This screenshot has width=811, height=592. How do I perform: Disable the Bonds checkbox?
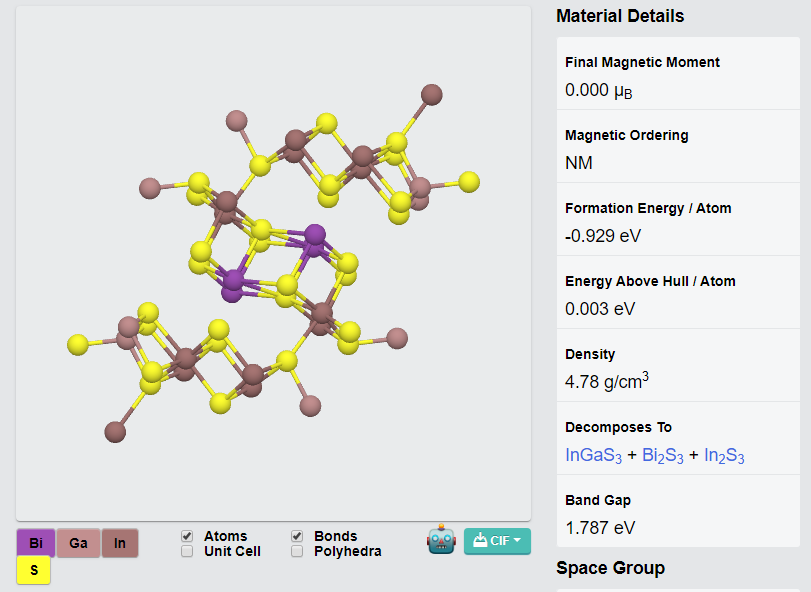[297, 536]
